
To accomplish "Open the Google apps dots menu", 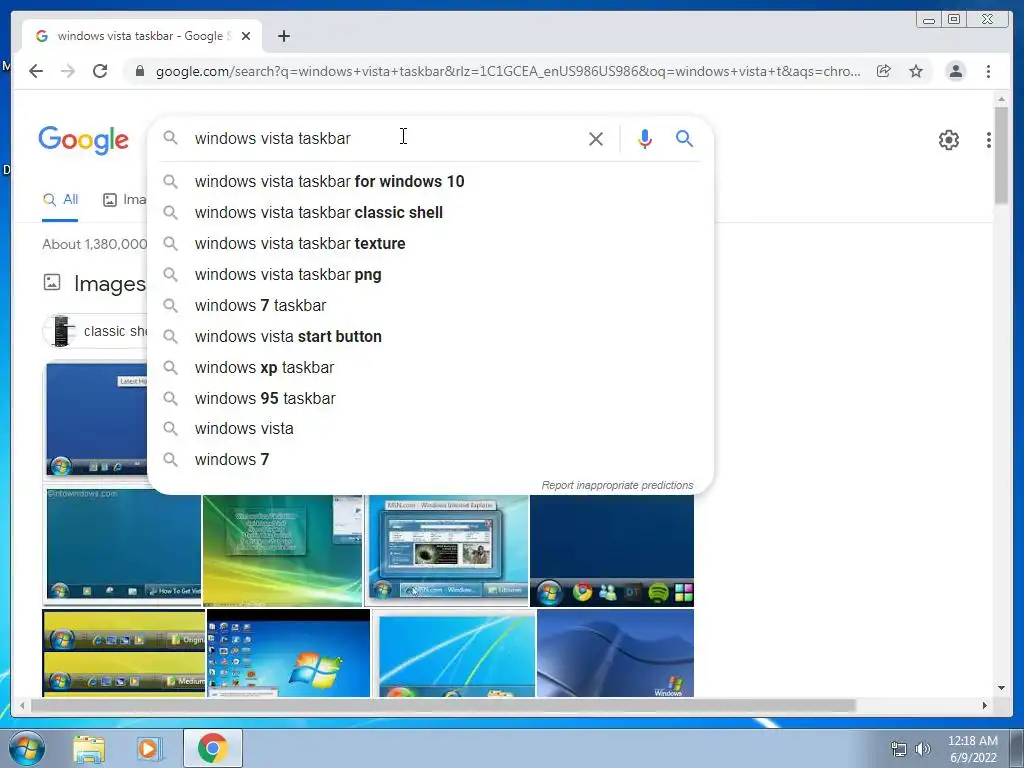I will tap(989, 140).
